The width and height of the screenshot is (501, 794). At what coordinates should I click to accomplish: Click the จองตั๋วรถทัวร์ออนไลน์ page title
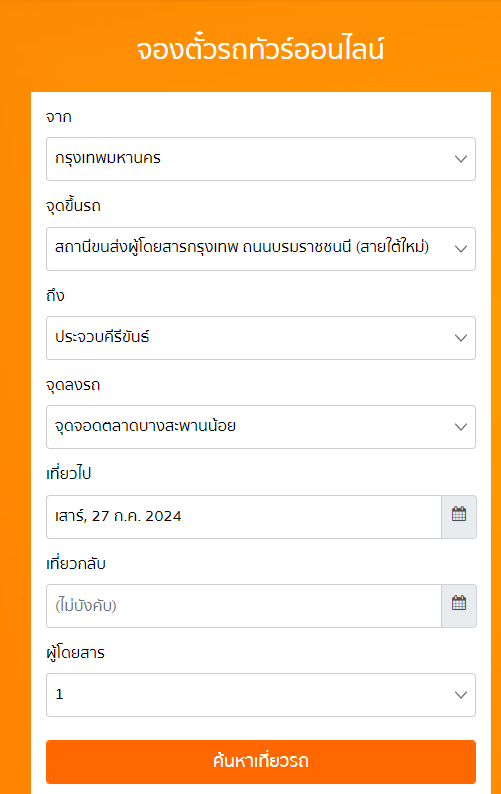coord(260,50)
